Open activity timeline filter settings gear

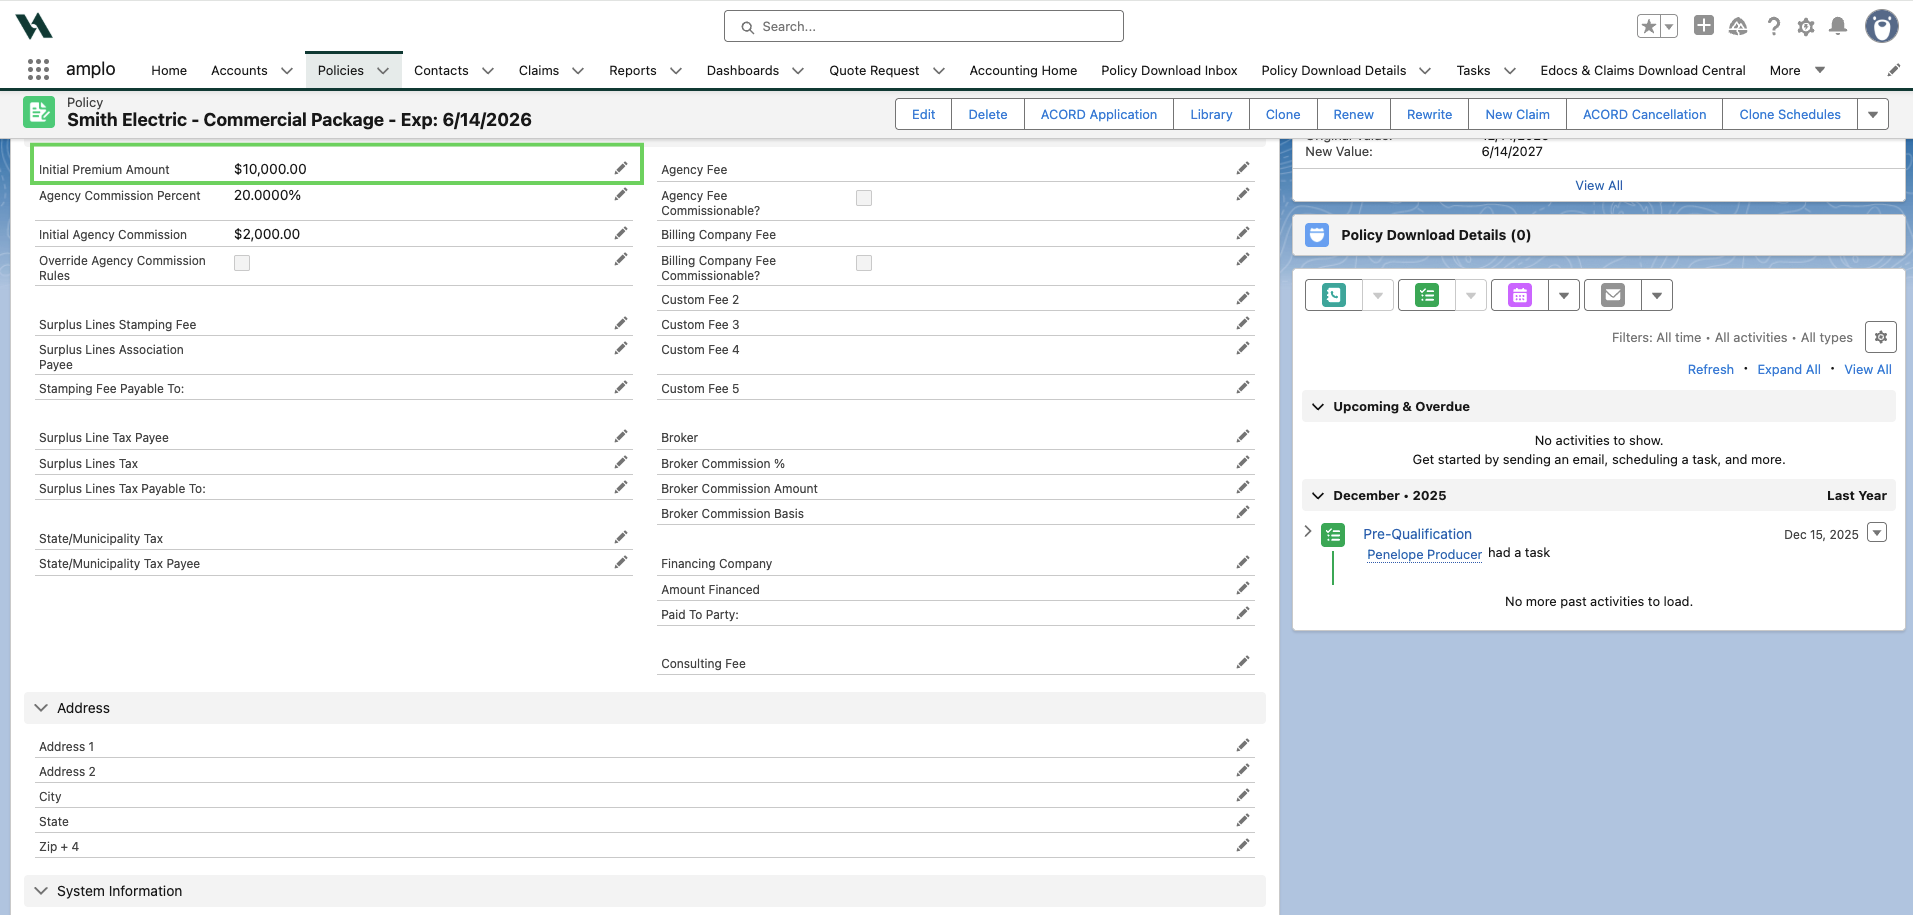pyautogui.click(x=1881, y=337)
